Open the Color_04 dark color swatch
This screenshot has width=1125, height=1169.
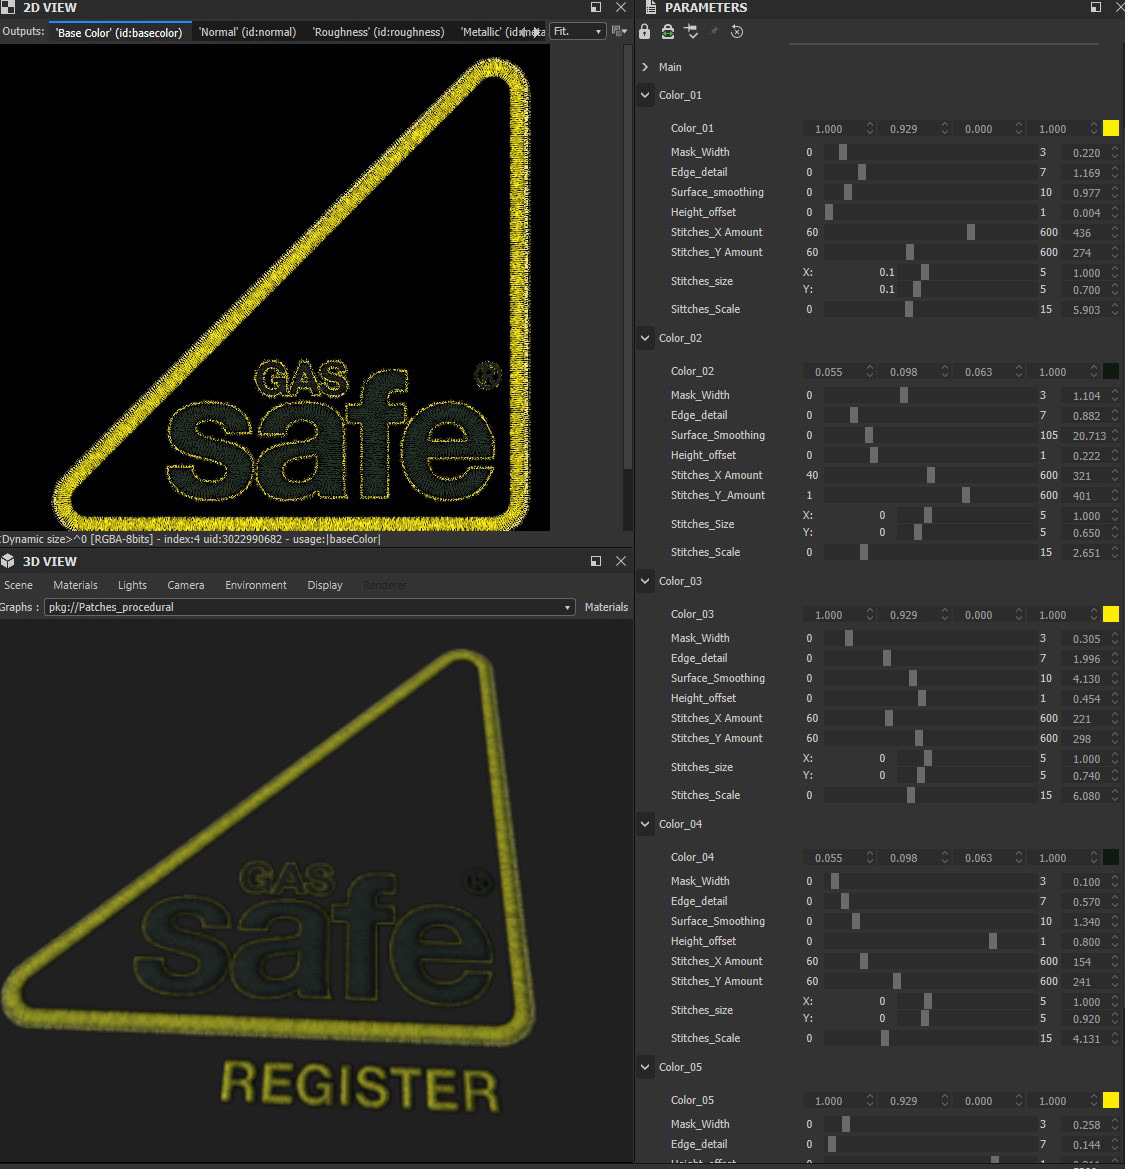[x=1111, y=857]
